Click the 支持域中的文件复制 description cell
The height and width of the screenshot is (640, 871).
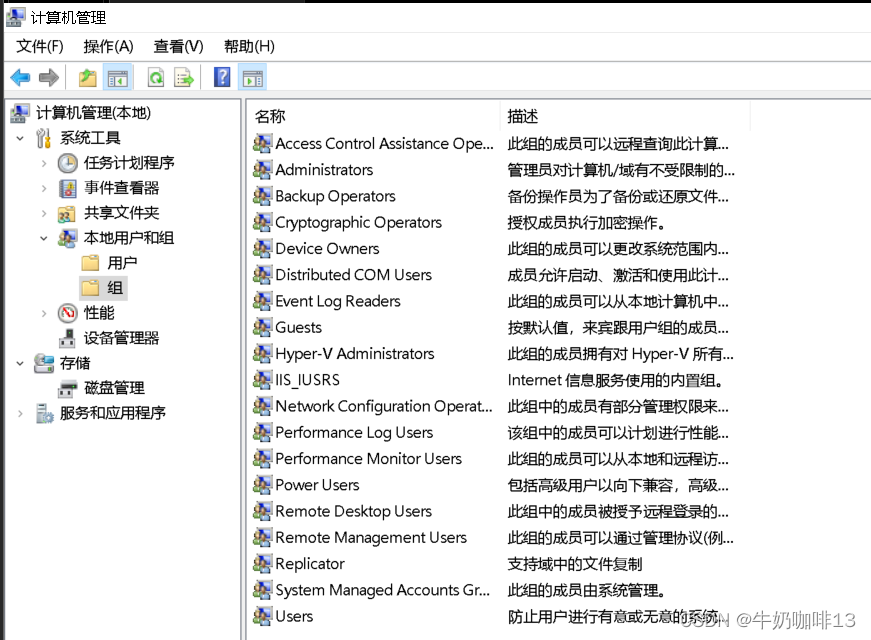pyautogui.click(x=575, y=564)
